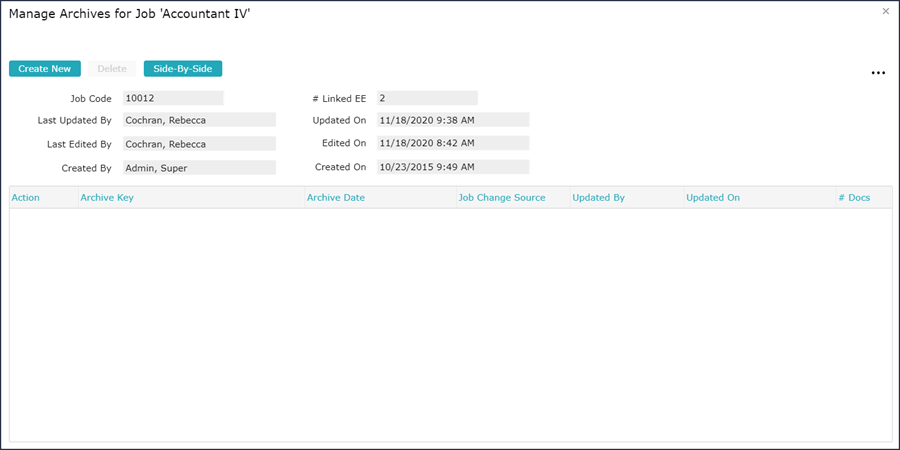The width and height of the screenshot is (900, 450).
Task: Select the Last Updated By field
Action: pyautogui.click(x=198, y=120)
